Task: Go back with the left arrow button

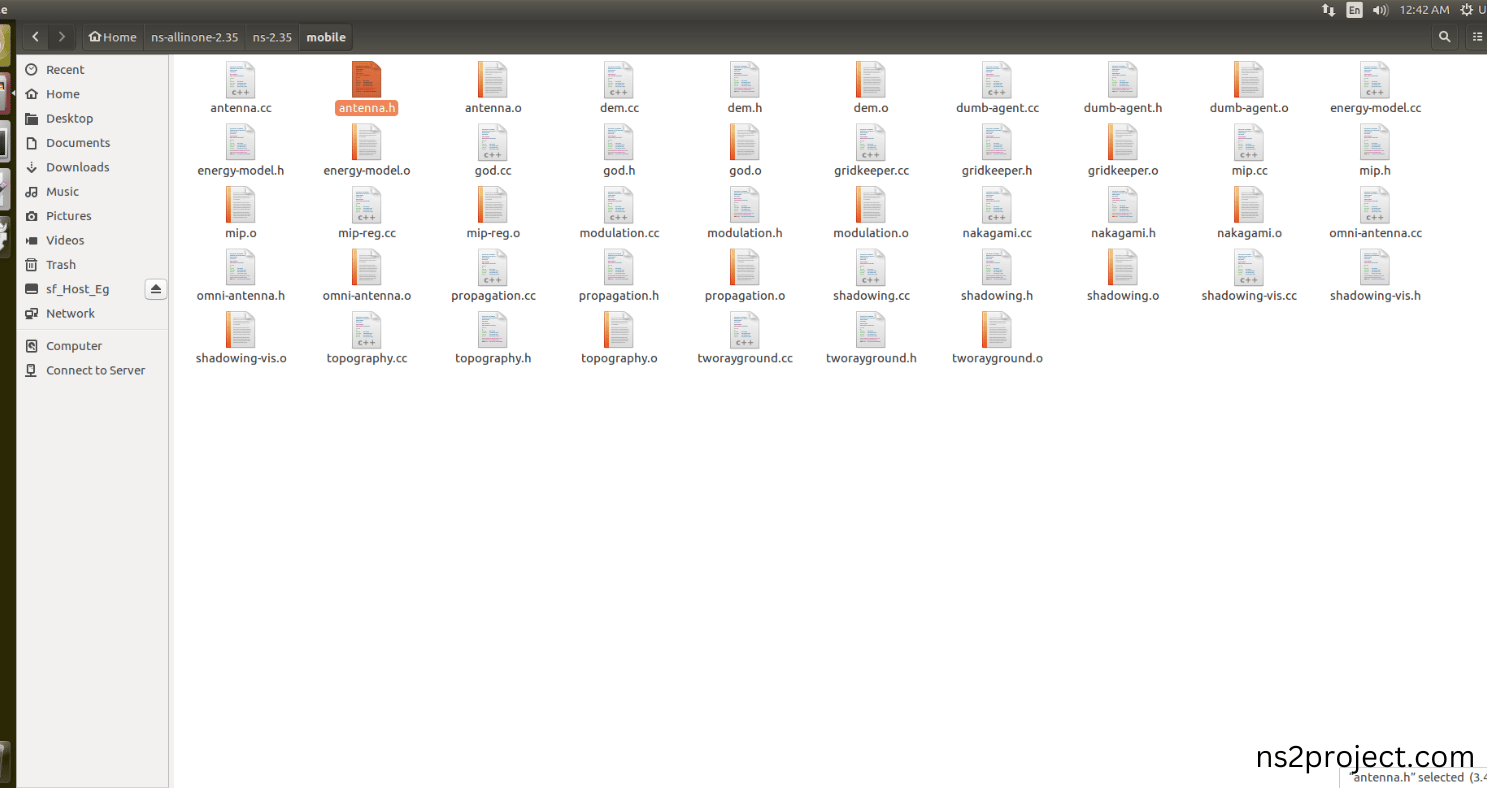Action: (x=35, y=37)
